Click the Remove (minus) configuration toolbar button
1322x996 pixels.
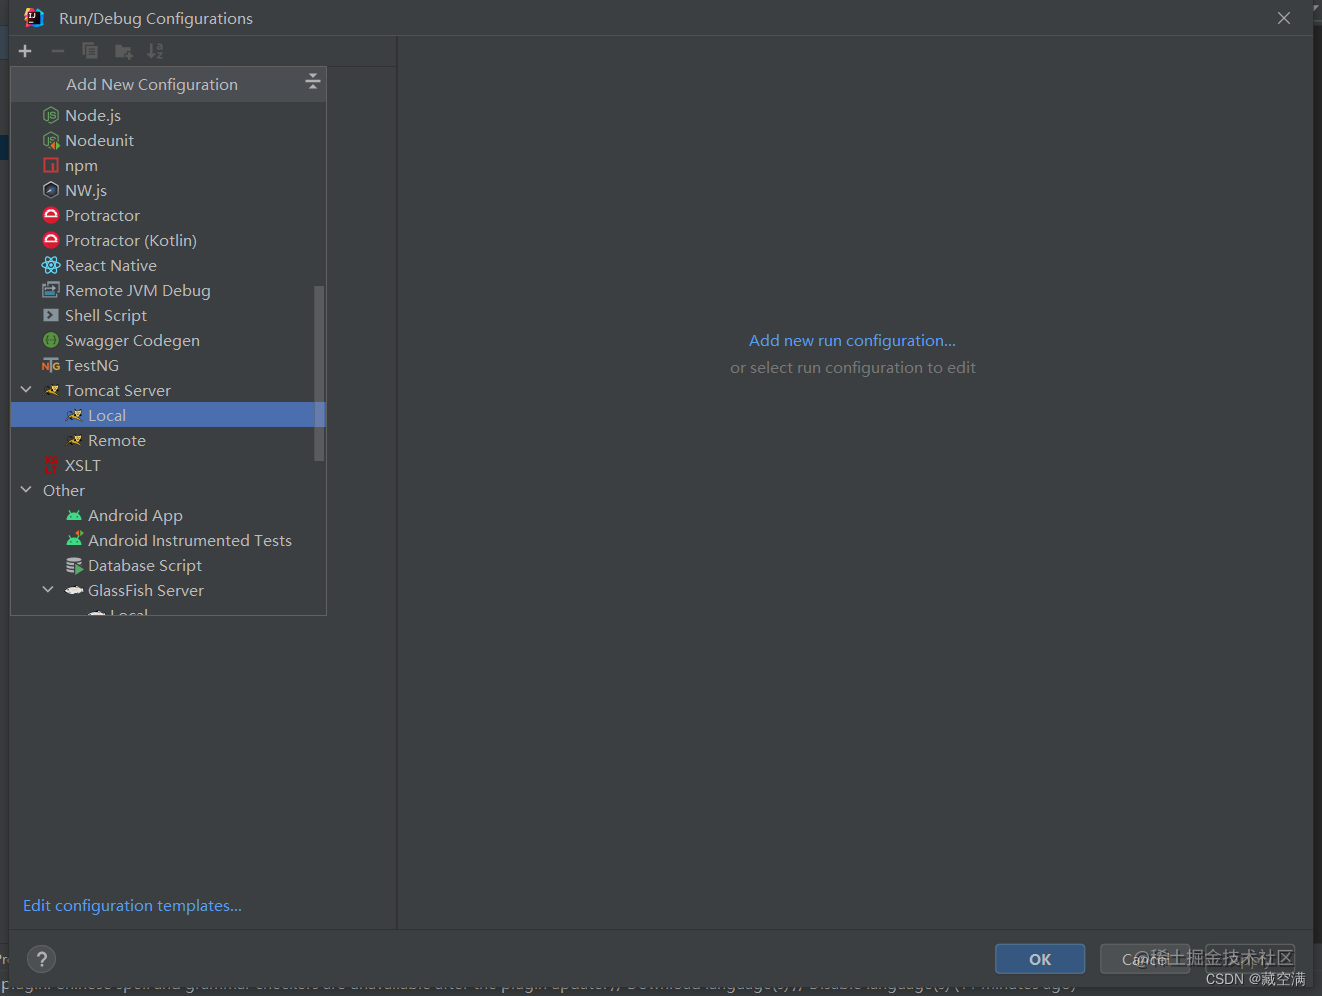58,51
